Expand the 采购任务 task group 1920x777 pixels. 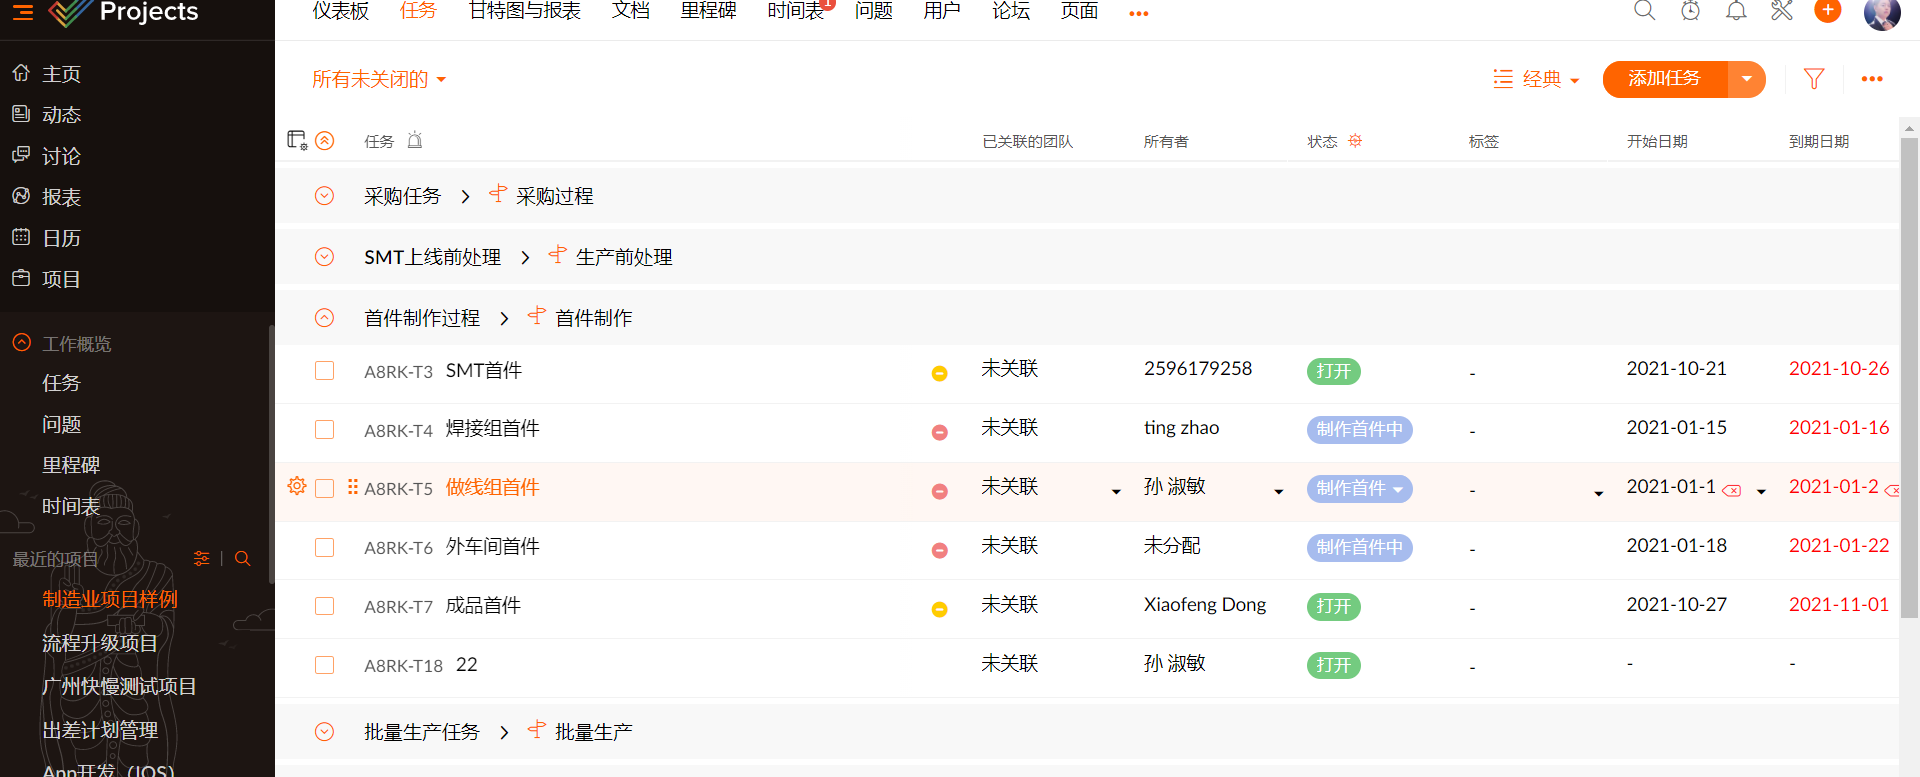(324, 196)
